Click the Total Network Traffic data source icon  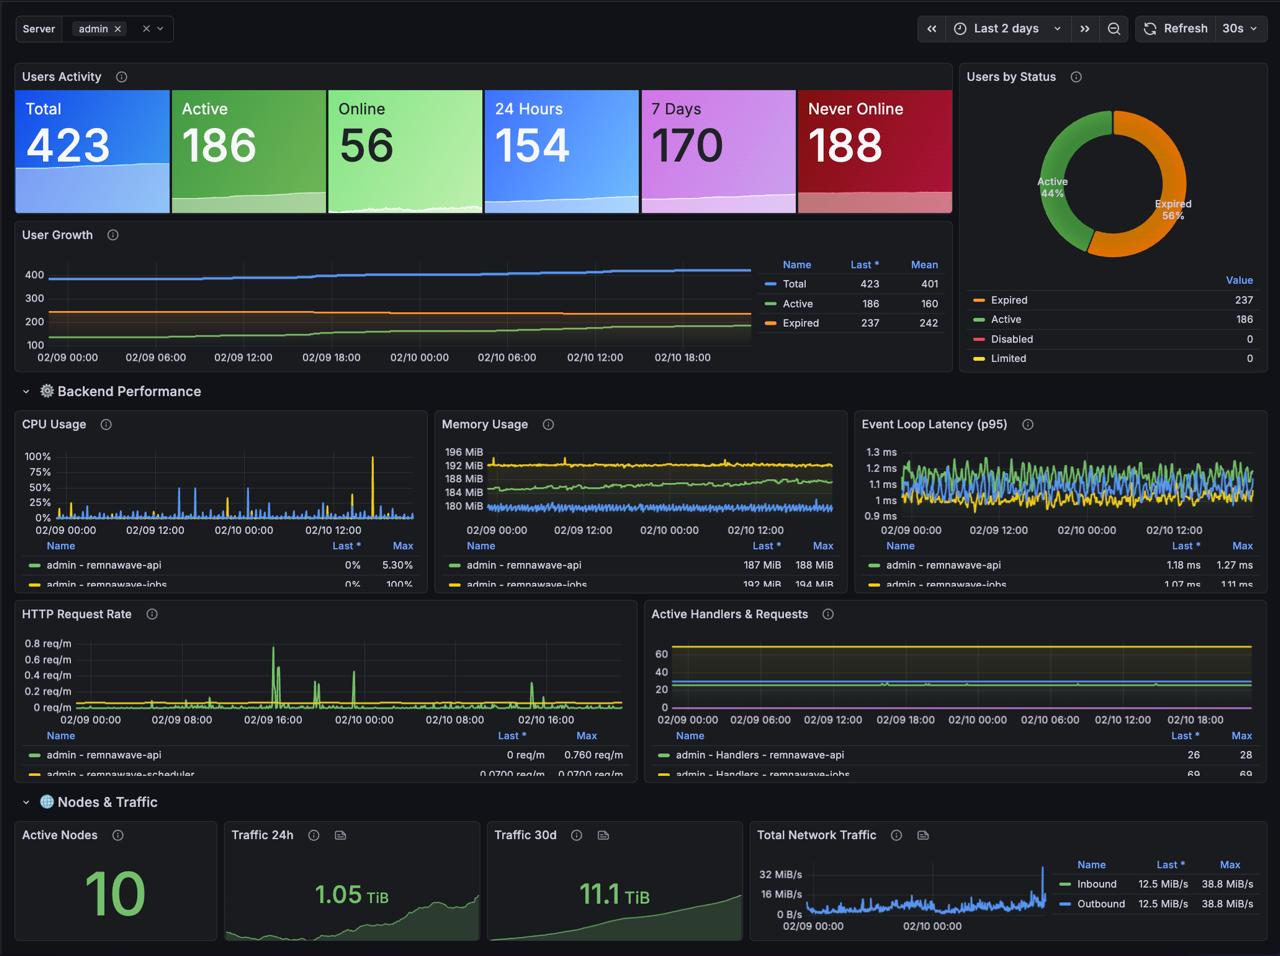[x=923, y=835]
